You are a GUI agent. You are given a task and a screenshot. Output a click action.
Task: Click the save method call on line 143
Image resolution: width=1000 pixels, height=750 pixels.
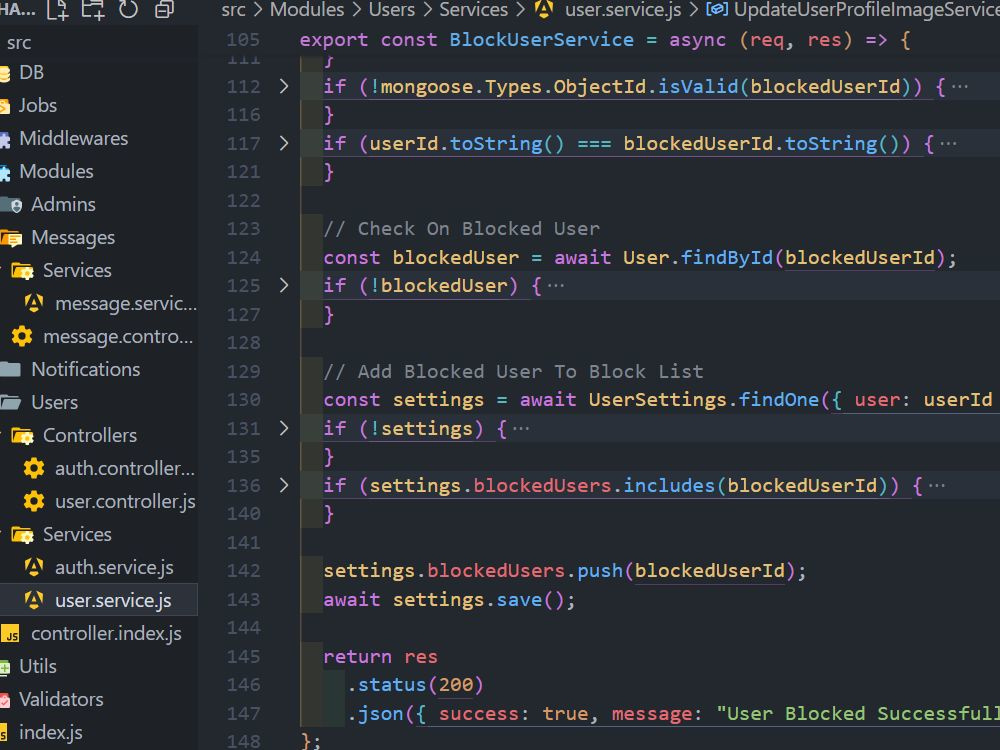point(518,599)
